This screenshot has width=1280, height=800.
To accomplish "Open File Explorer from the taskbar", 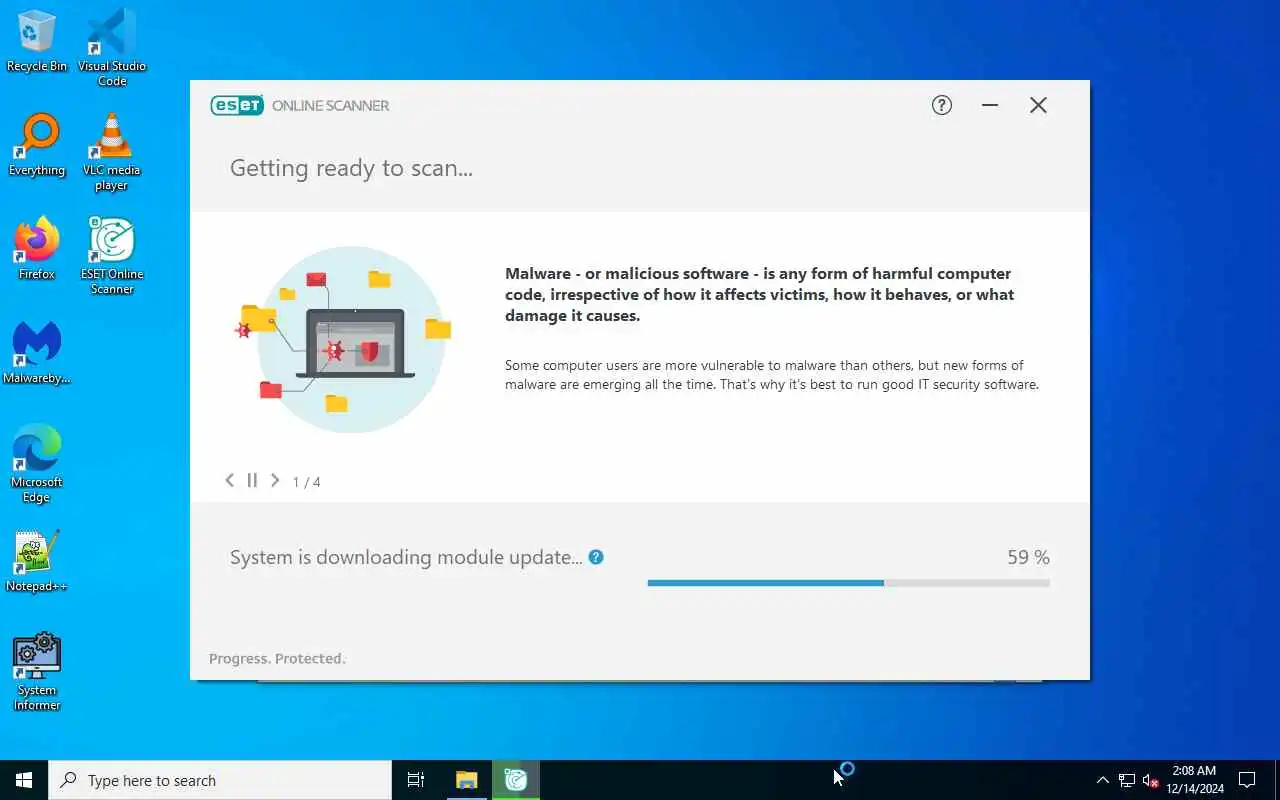I will (467, 780).
